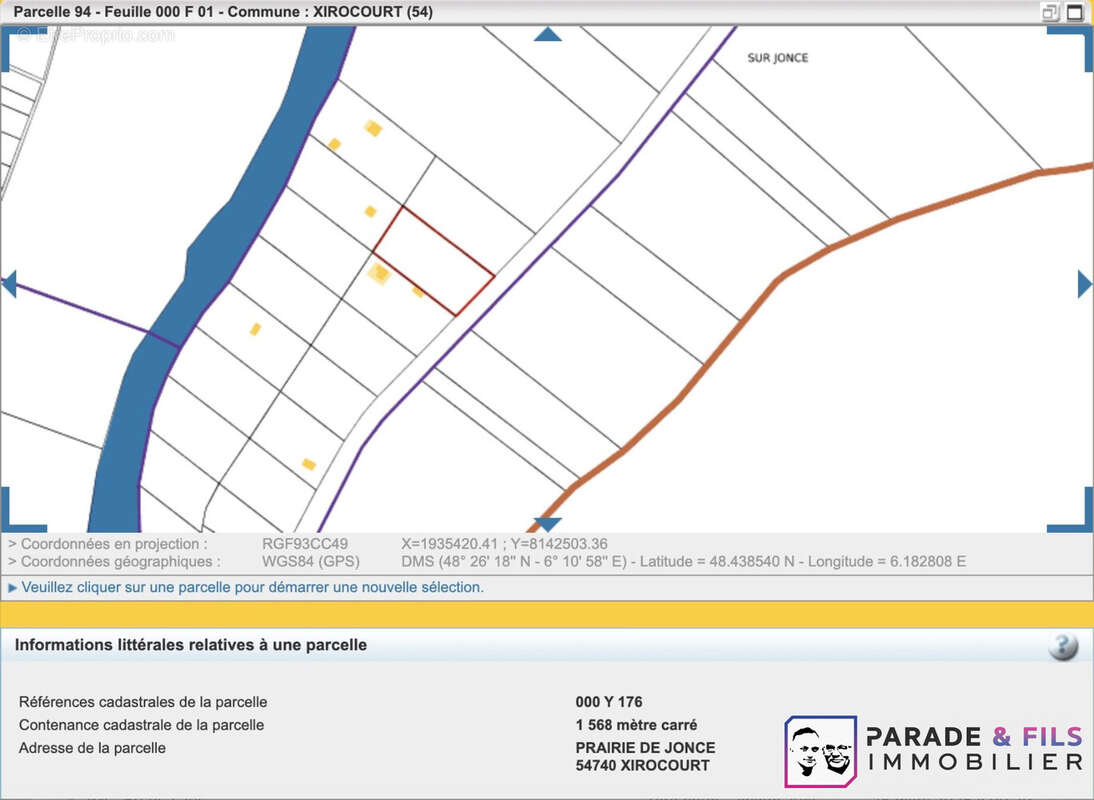Open help with the question mark icon

click(1062, 647)
